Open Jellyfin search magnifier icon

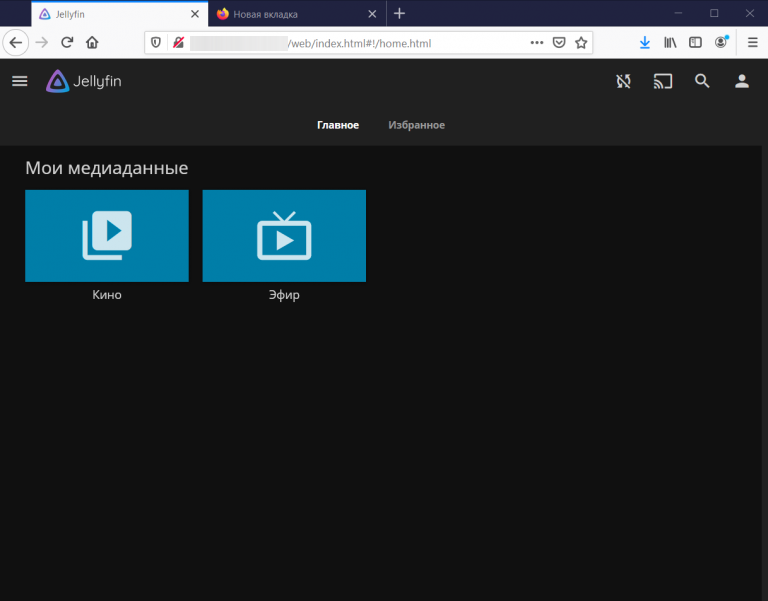pos(702,82)
